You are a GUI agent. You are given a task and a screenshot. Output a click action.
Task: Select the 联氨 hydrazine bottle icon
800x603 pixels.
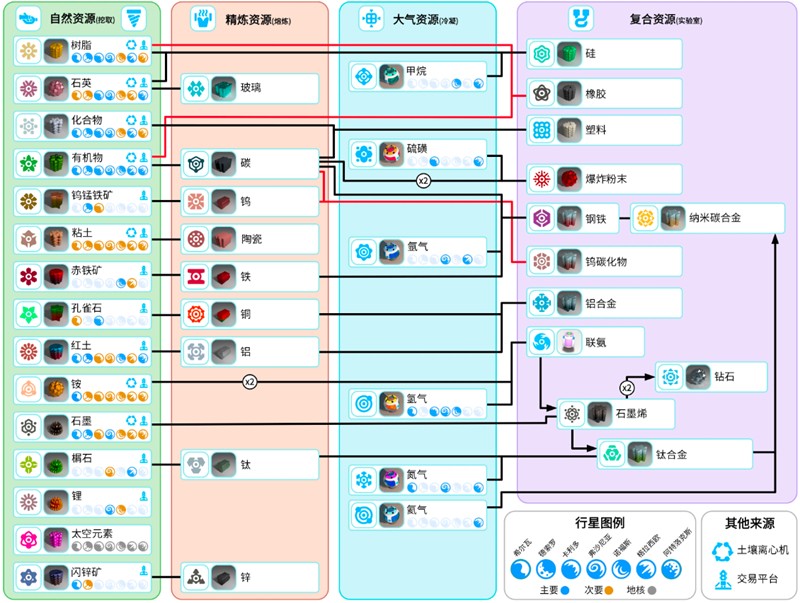tap(569, 342)
